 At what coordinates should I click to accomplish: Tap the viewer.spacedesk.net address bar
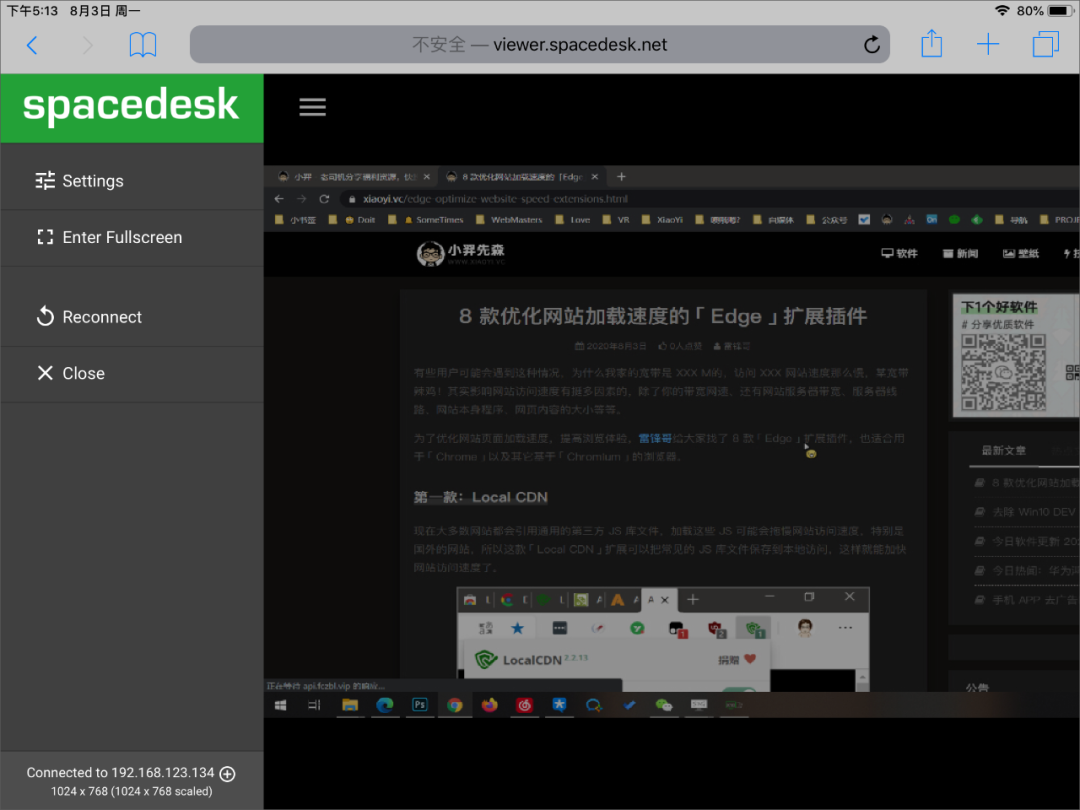539,45
